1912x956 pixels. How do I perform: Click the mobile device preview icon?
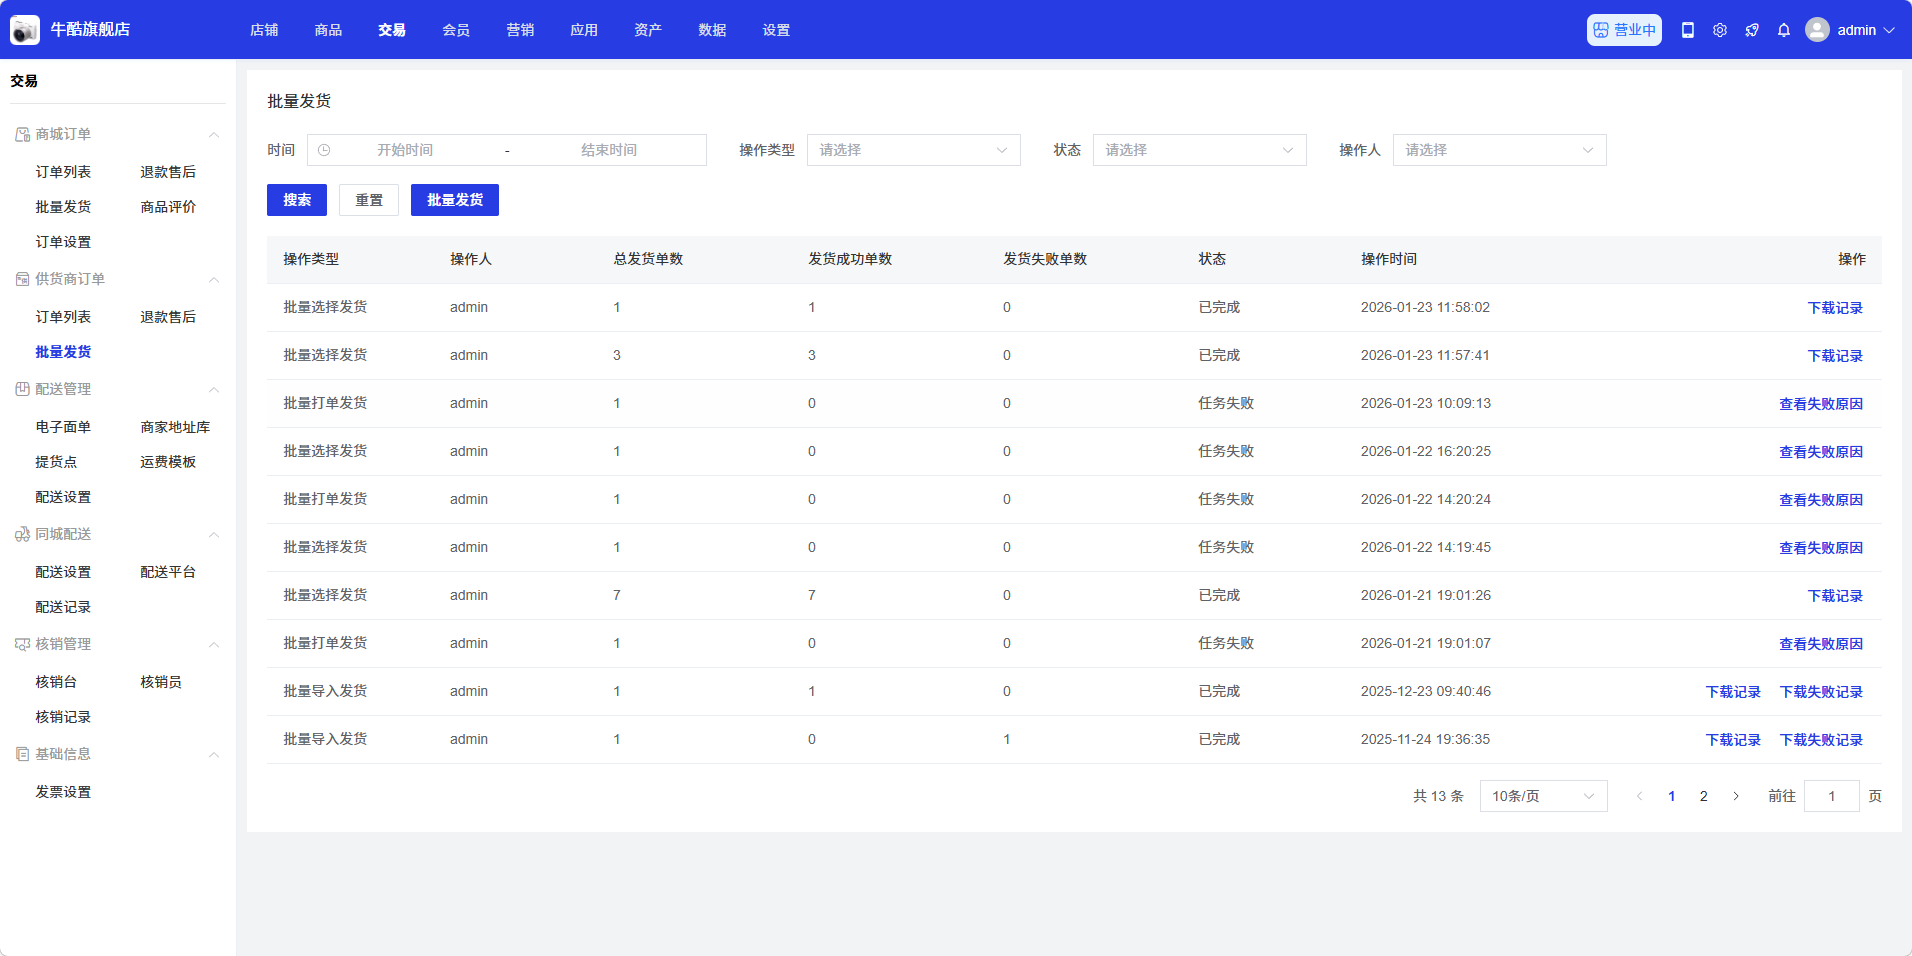(x=1687, y=30)
